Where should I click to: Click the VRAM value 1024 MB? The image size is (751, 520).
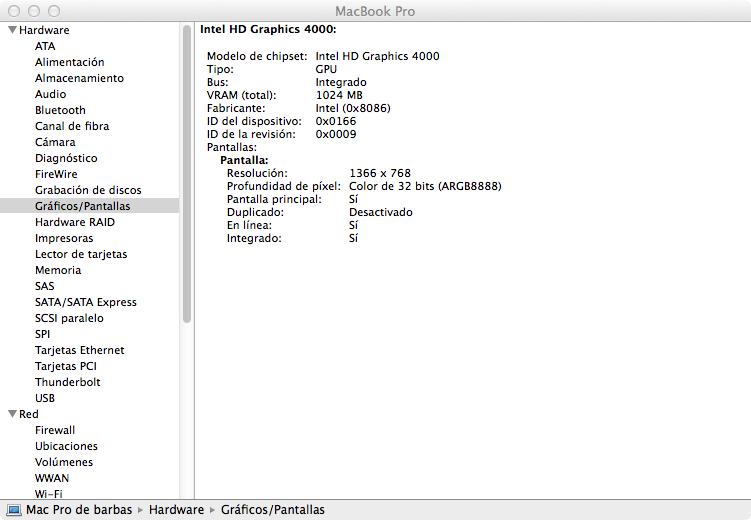(x=339, y=95)
